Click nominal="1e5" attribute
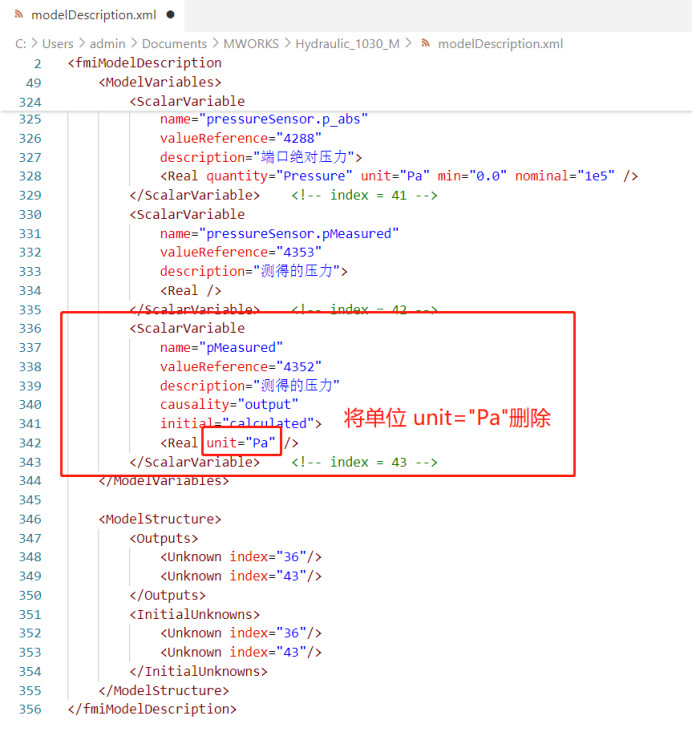Screen dimensions: 692x744 point(565,176)
